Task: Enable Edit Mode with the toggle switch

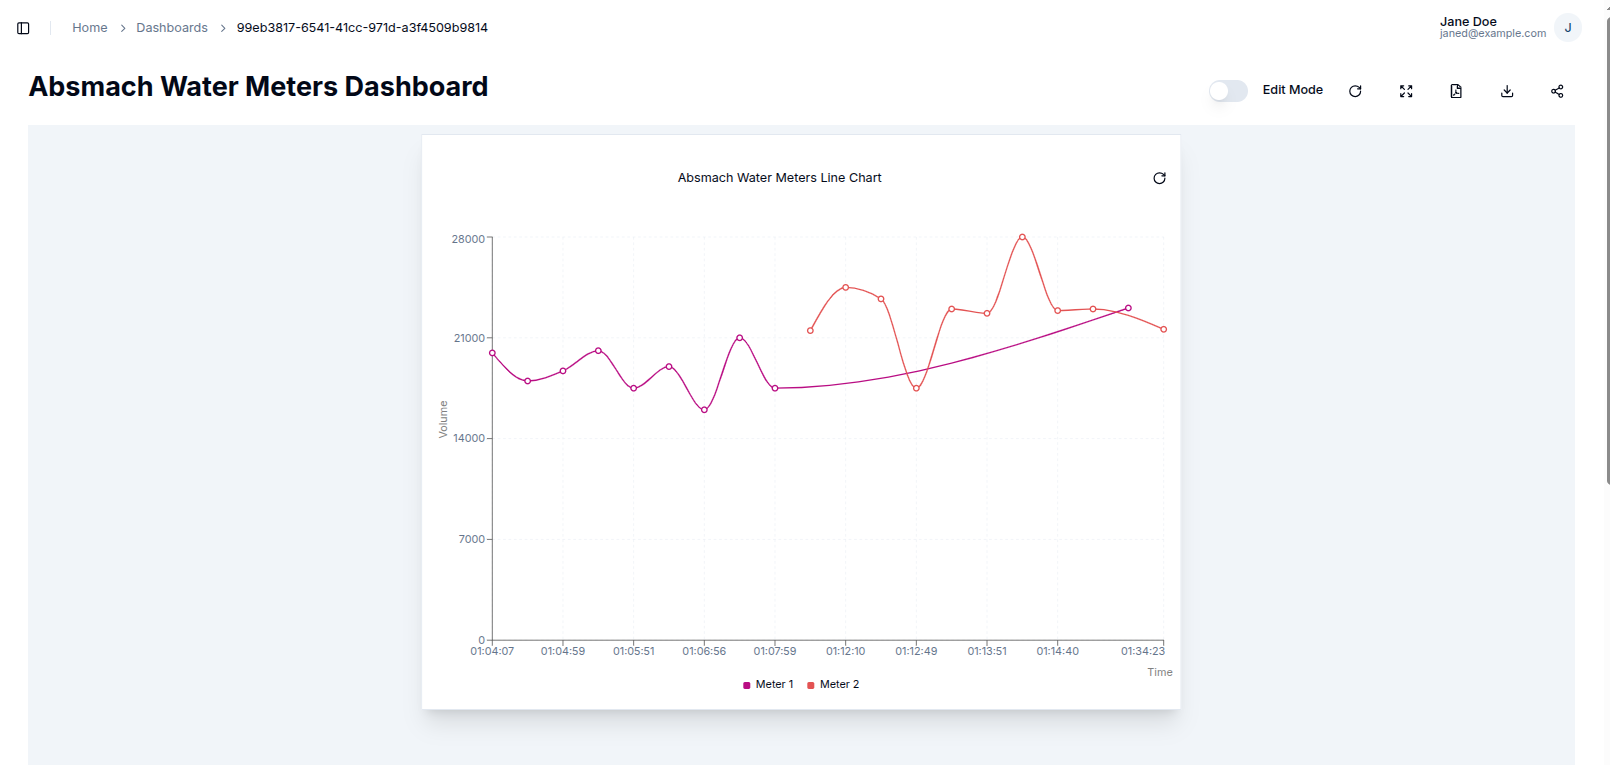Action: click(1227, 91)
